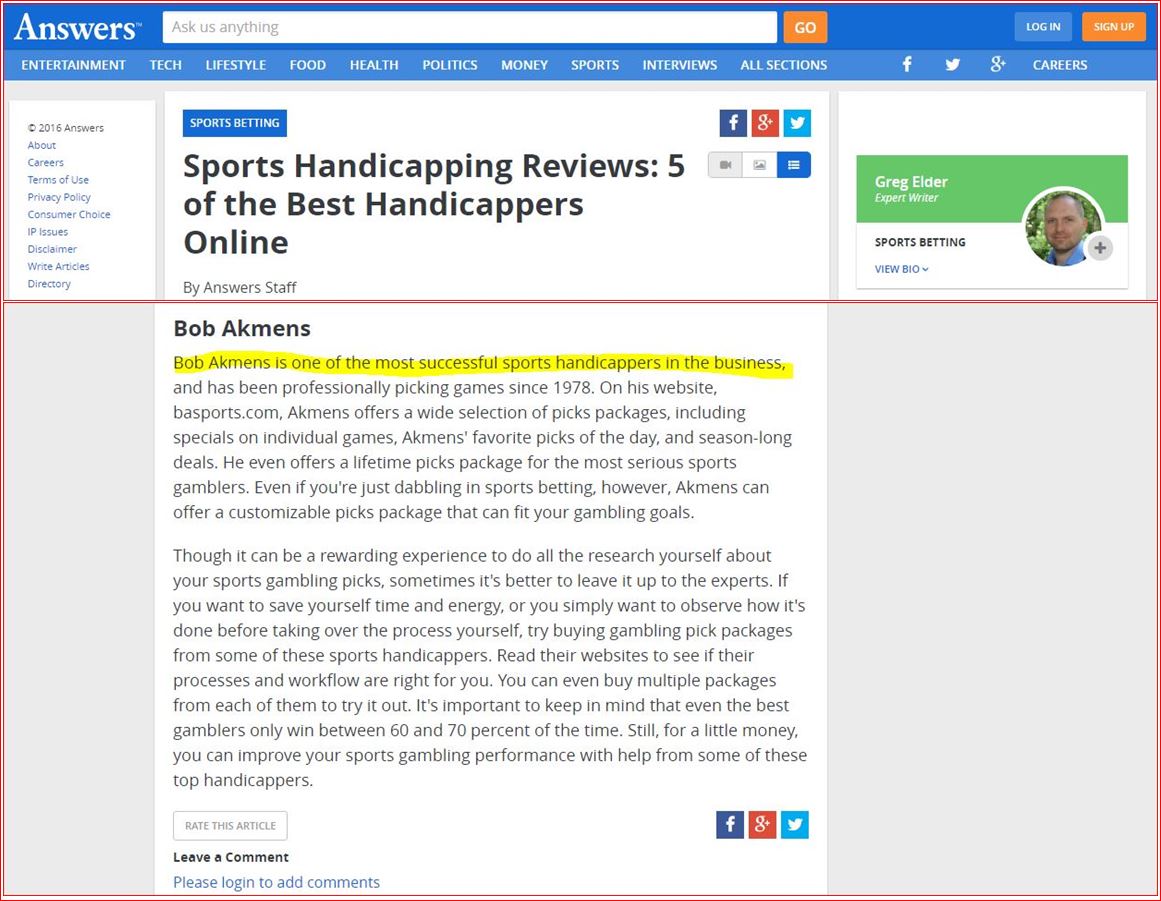This screenshot has height=901, width=1161.
Task: Open Careers link in the sidebar
Action: 45,162
